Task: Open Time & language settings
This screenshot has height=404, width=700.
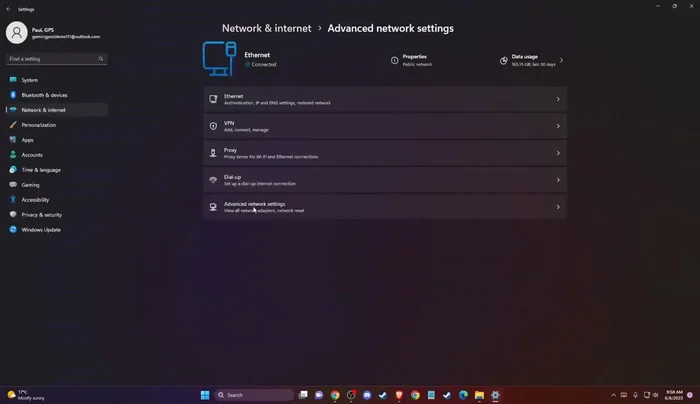Action: pos(56,170)
